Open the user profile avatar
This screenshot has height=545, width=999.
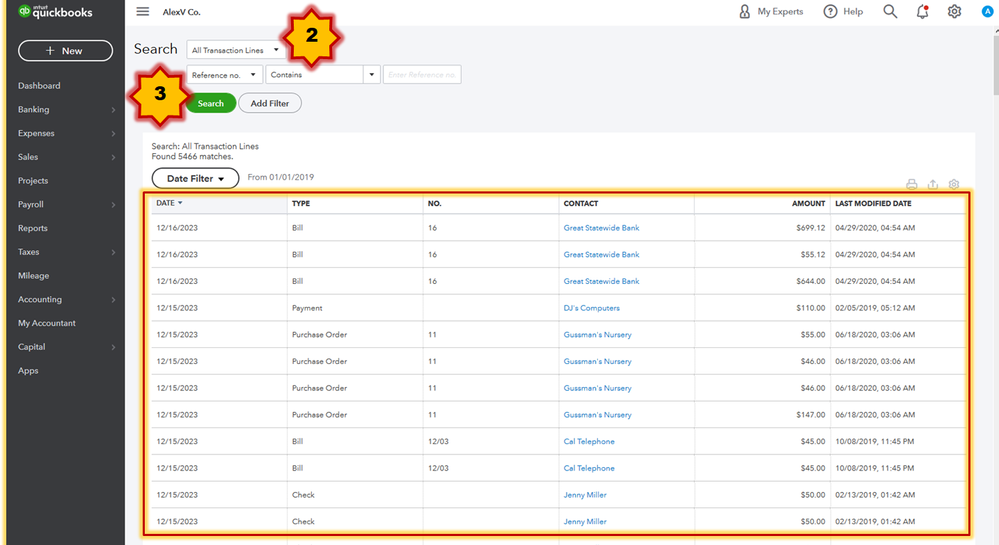[x=987, y=11]
